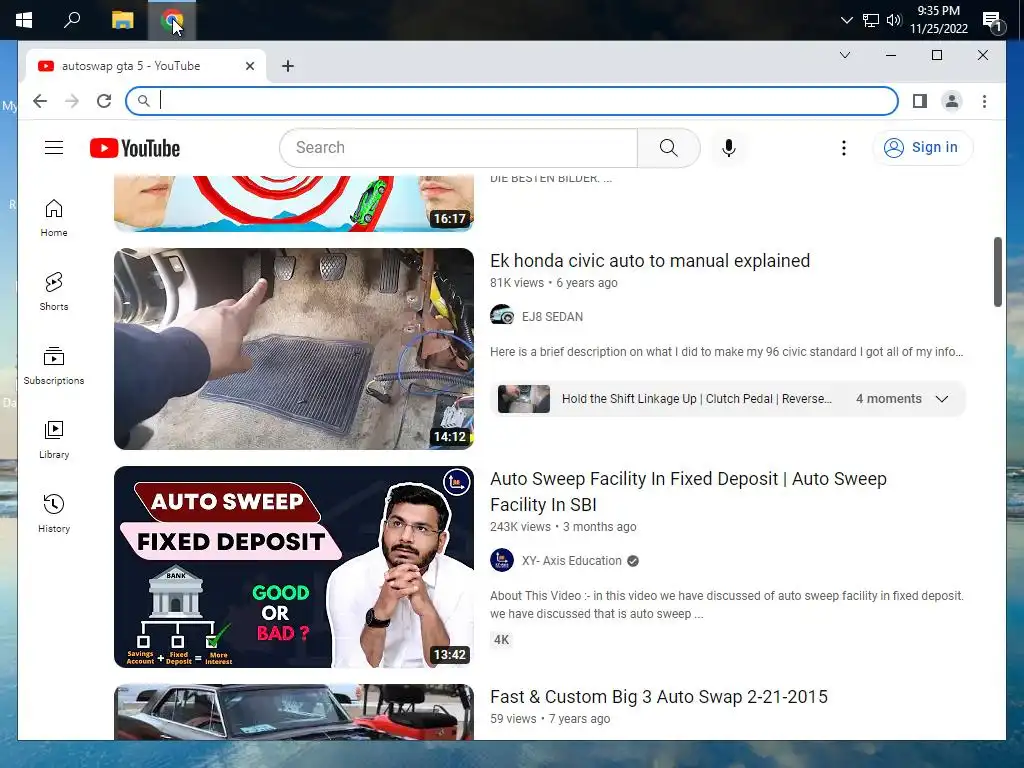Open Chrome tab search chevron
This screenshot has width=1024, height=768.
844,55
